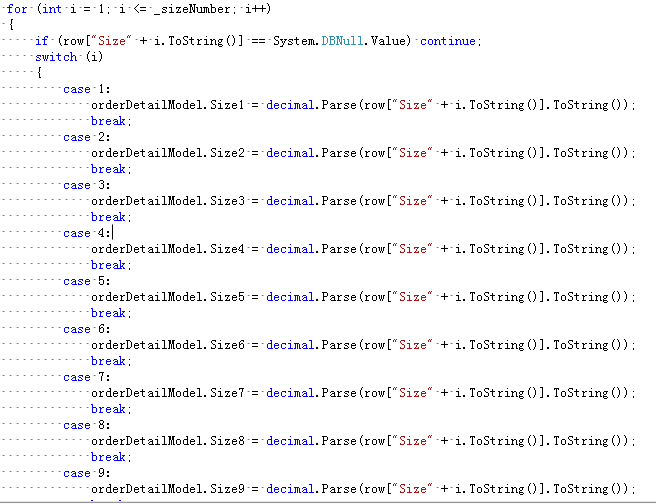This screenshot has height=504, width=656.
Task: Click 'case 9:' label
Action: (x=87, y=473)
